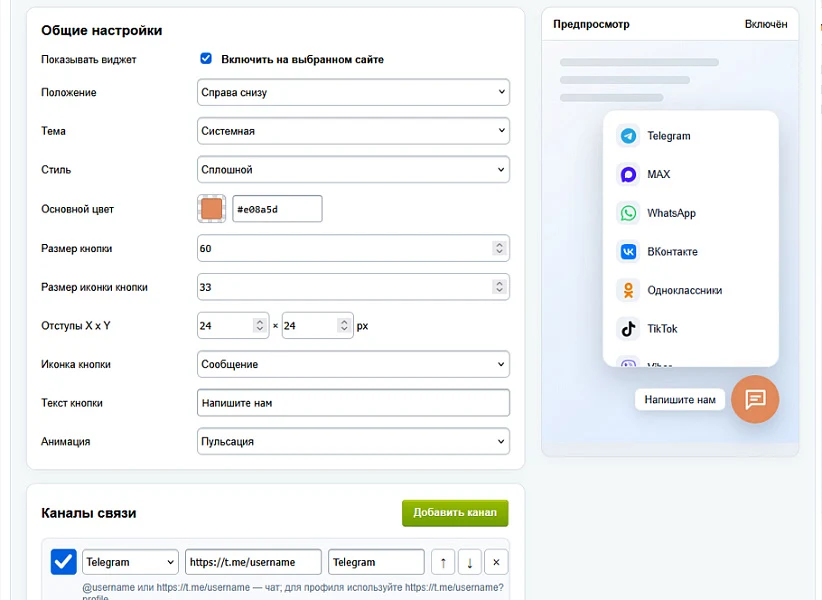Viewport: 822px width, 600px height.
Task: Click the ВКонтакте text in preview list
Action: coord(673,252)
